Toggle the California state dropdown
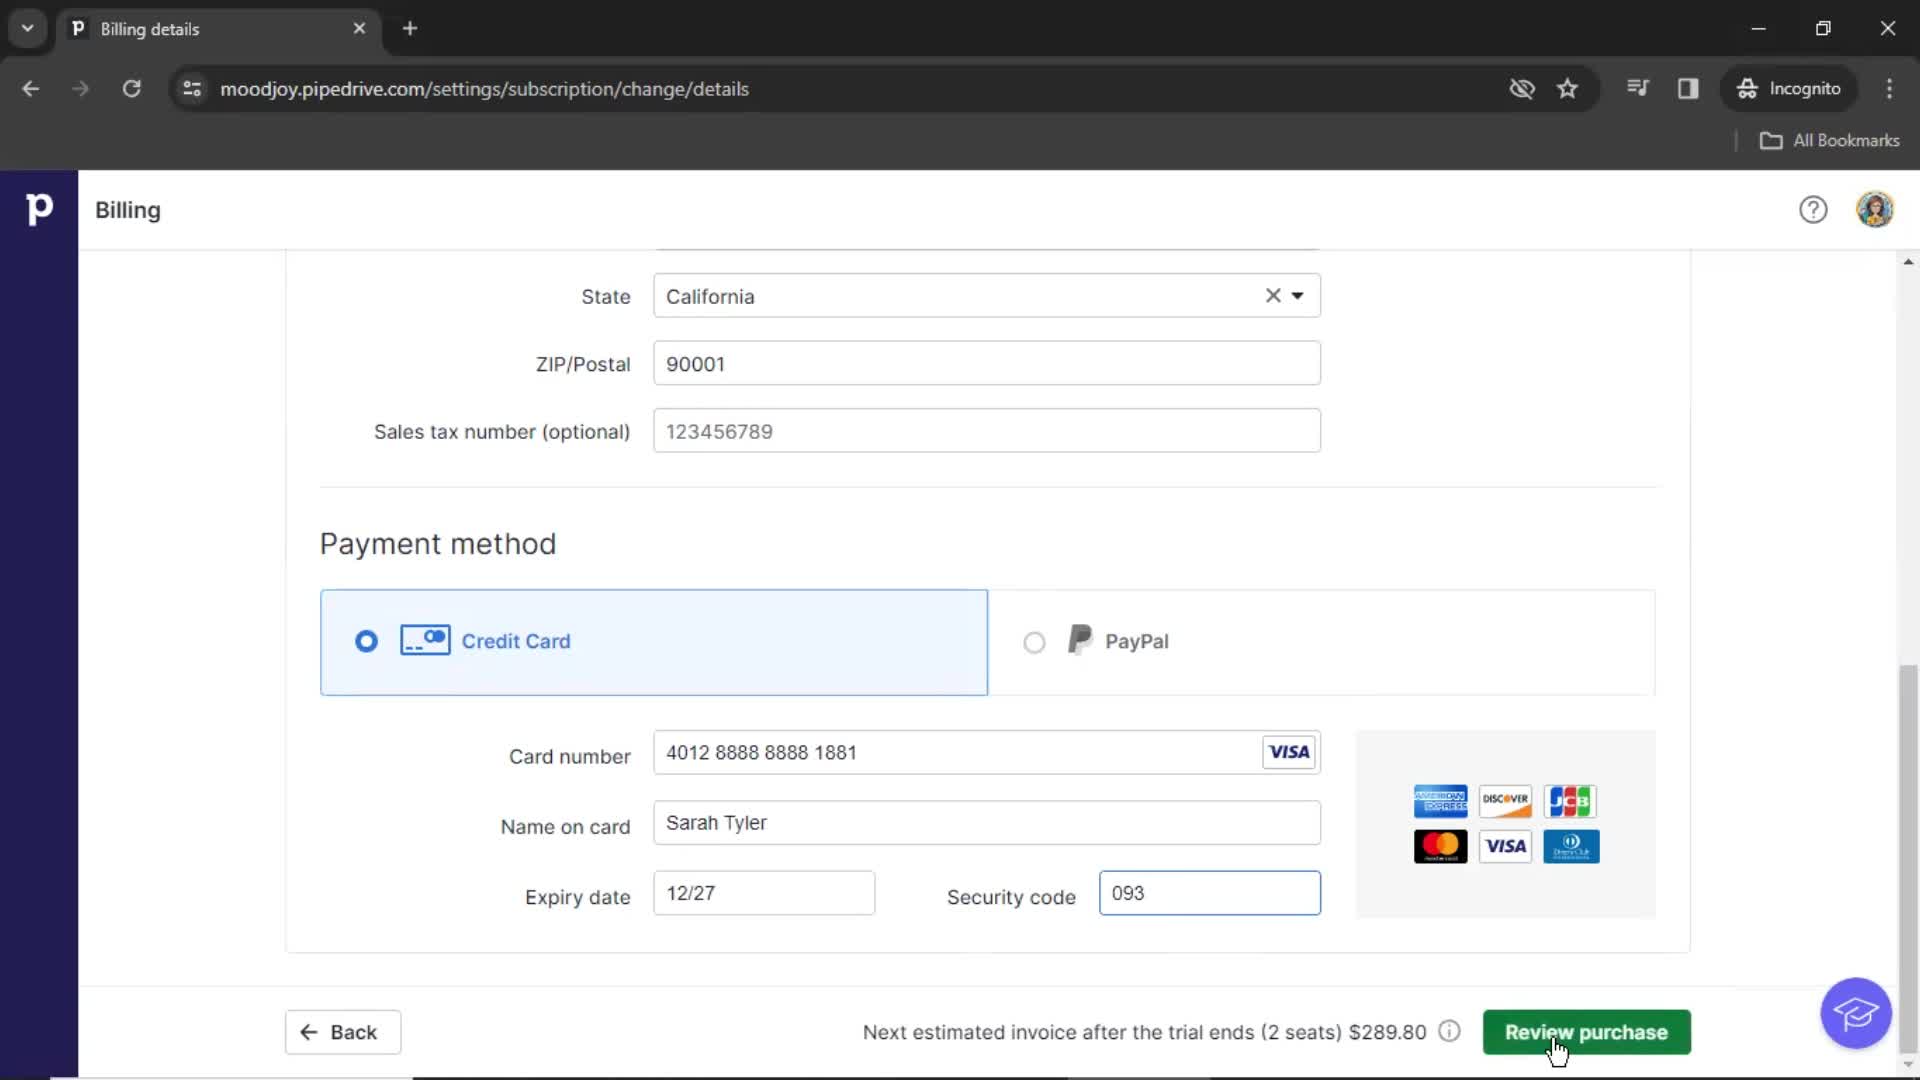Image resolution: width=1920 pixels, height=1080 pixels. click(x=1299, y=295)
